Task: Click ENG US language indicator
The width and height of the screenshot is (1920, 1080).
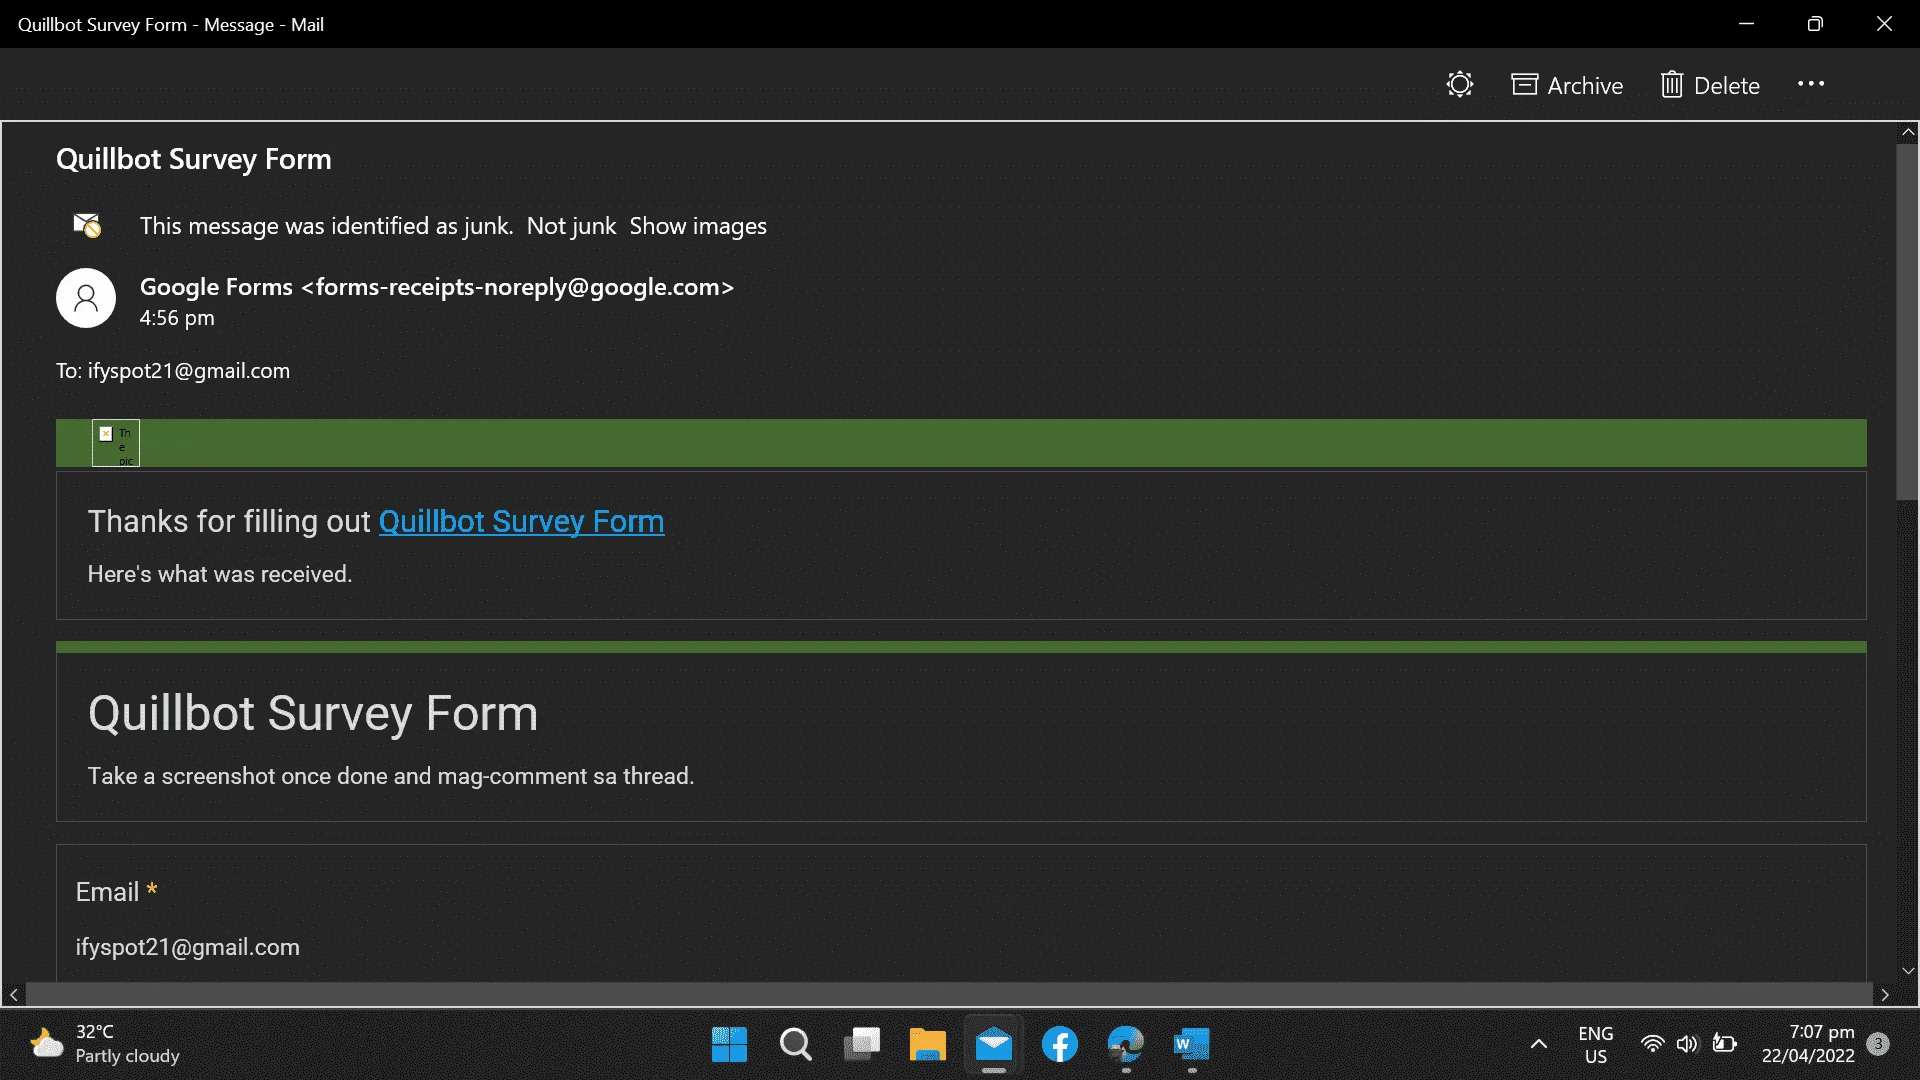Action: coord(1596,1045)
